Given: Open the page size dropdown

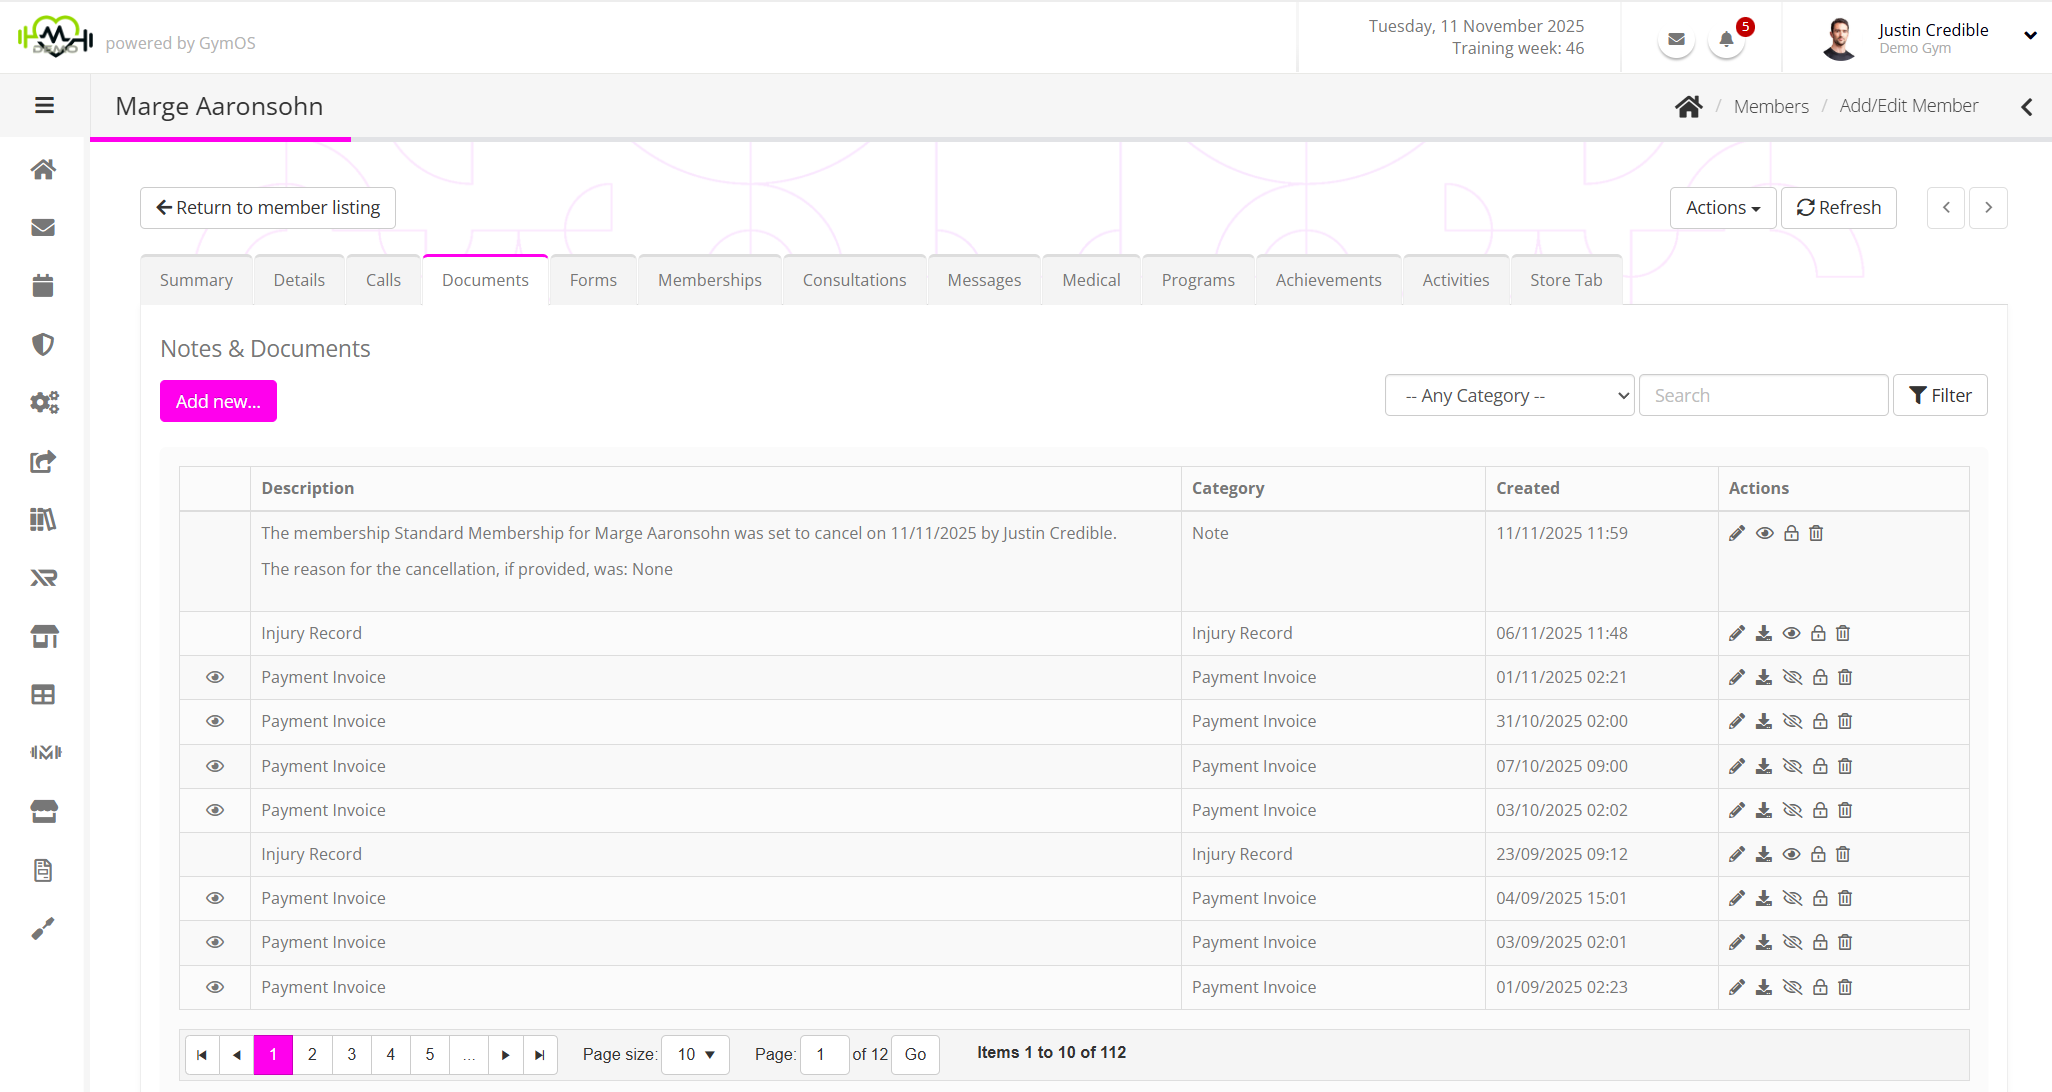Looking at the screenshot, I should point(696,1055).
